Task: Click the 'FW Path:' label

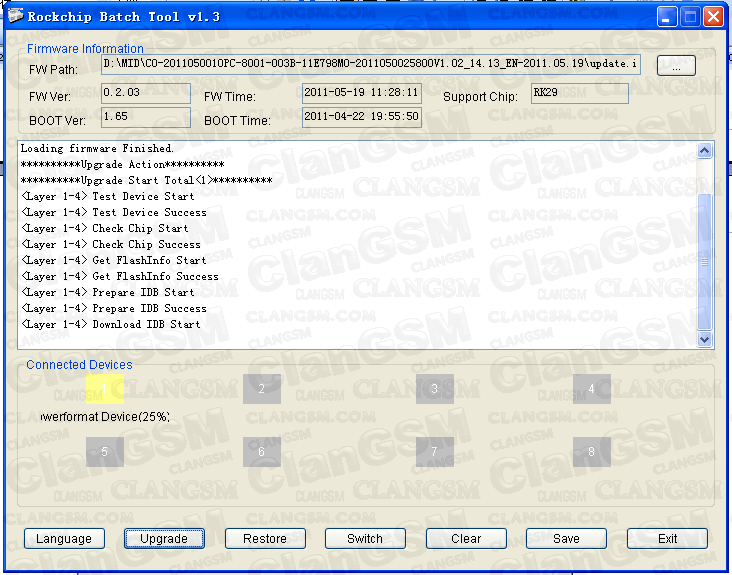Action: [x=53, y=70]
